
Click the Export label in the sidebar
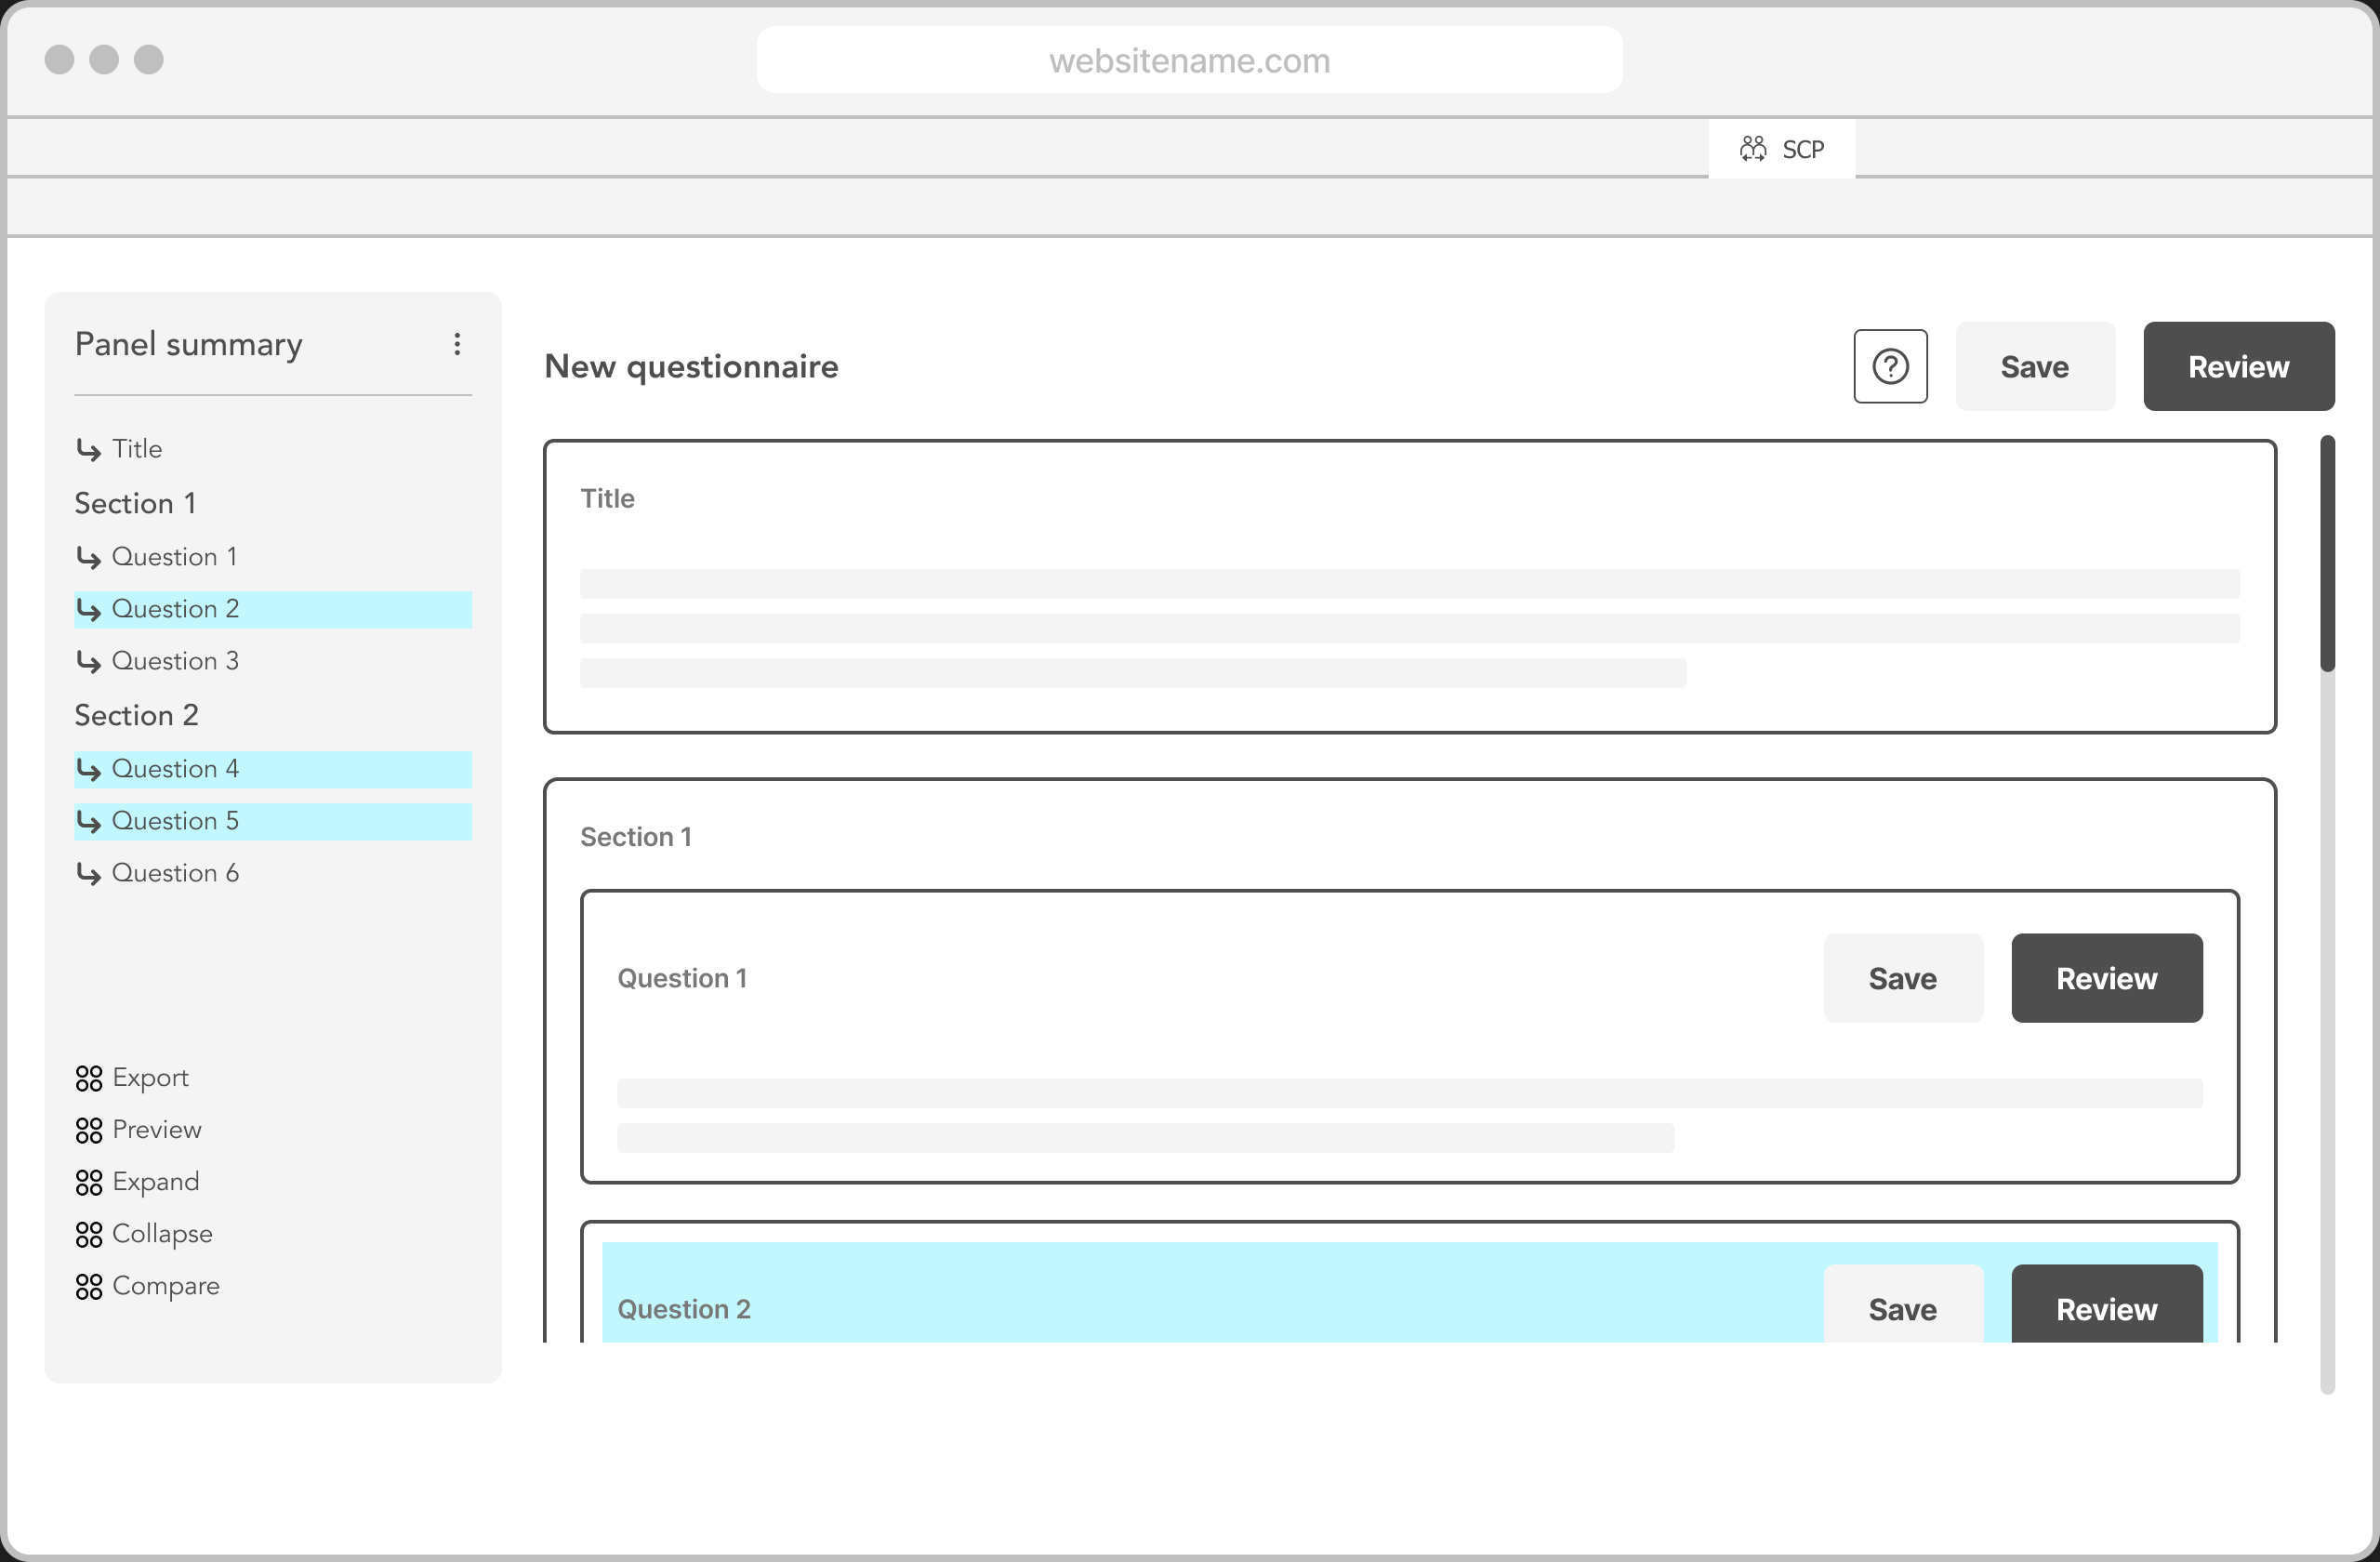click(150, 1078)
